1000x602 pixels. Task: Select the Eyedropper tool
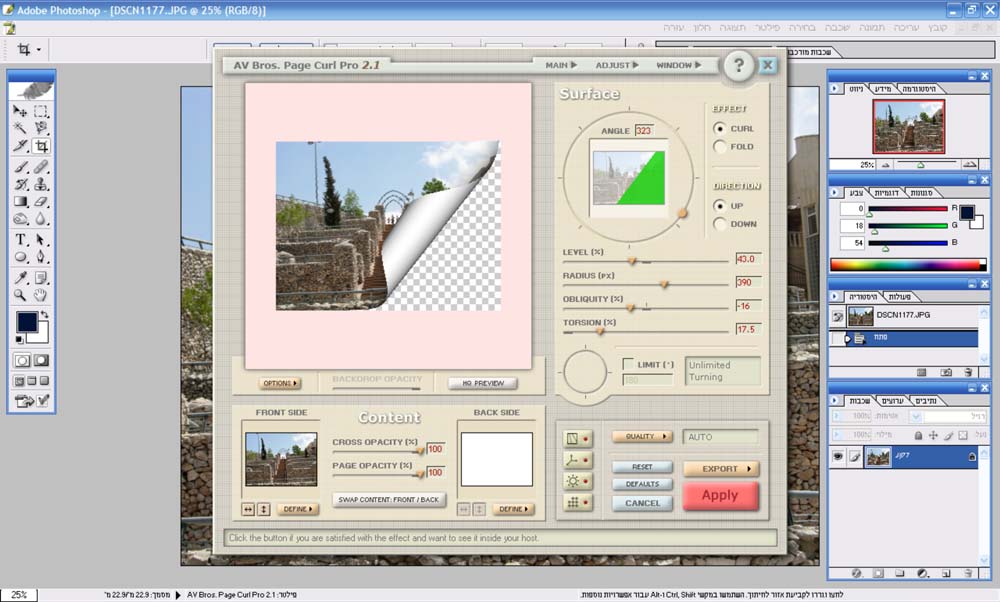tap(20, 277)
